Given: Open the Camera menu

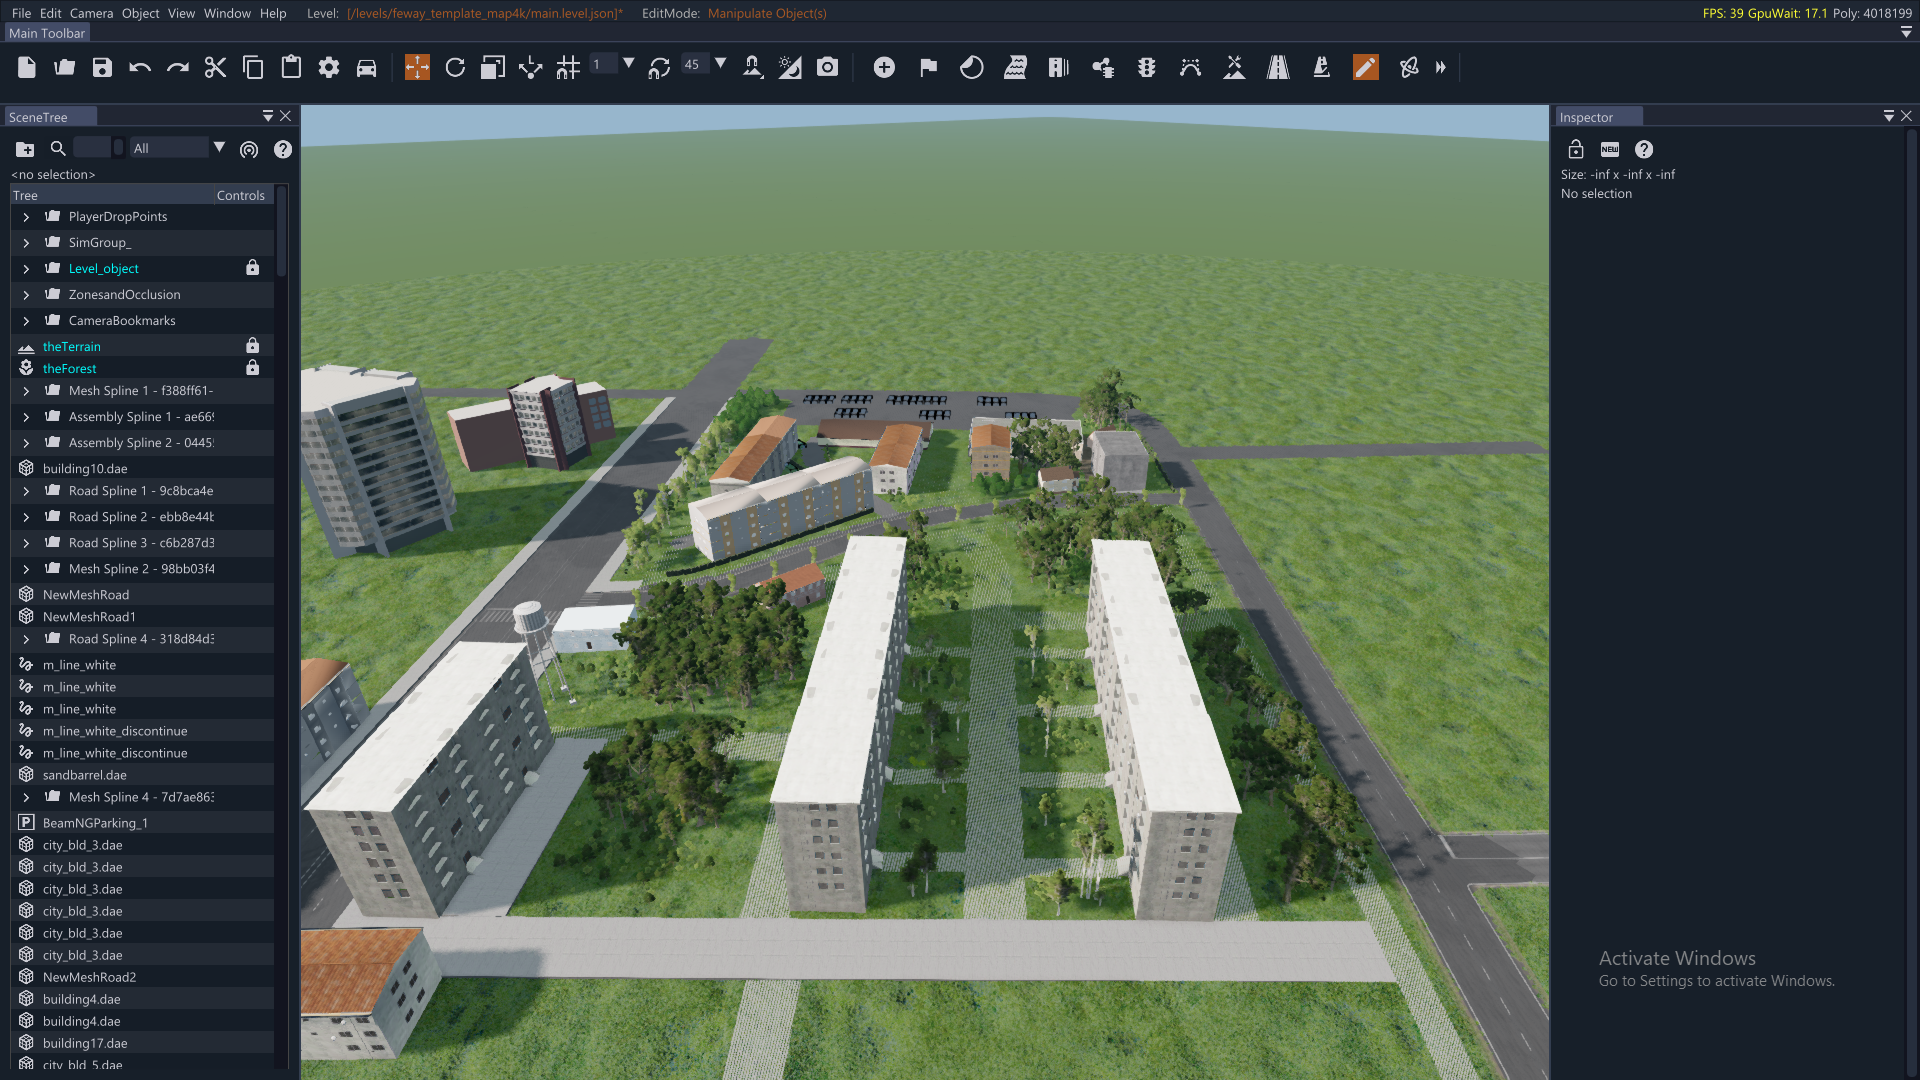Looking at the screenshot, I should click(91, 13).
